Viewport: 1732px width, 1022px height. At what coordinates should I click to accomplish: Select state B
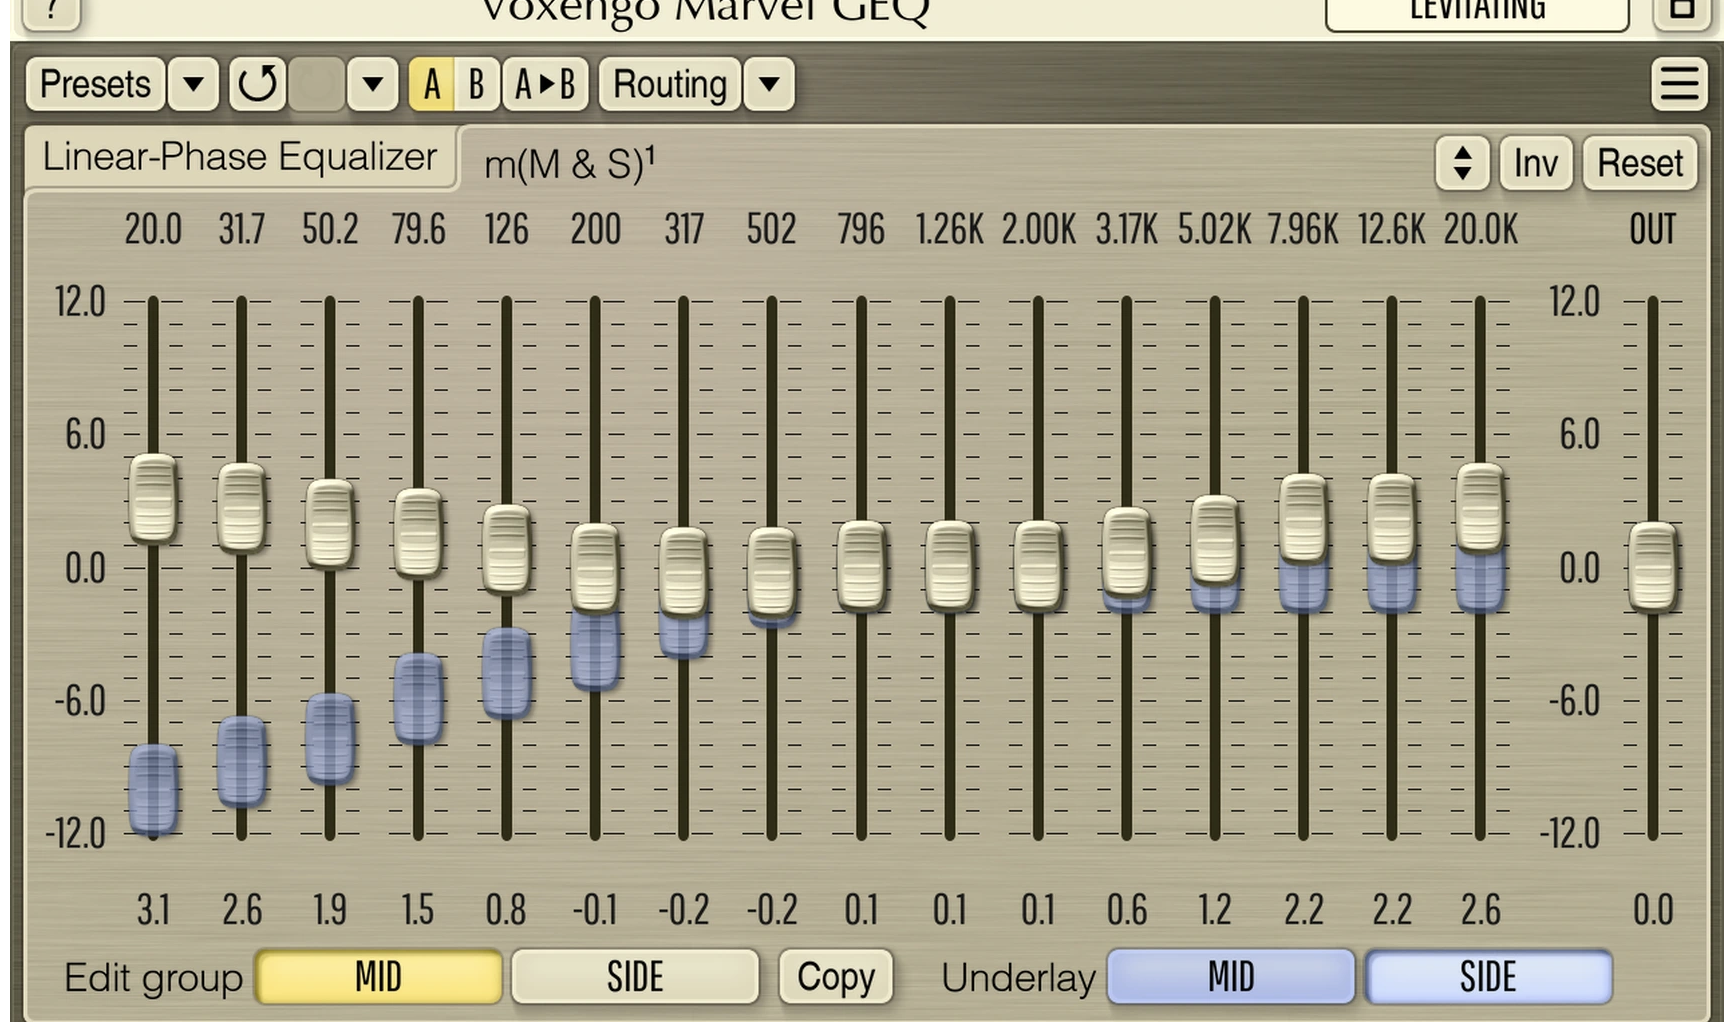(x=477, y=84)
